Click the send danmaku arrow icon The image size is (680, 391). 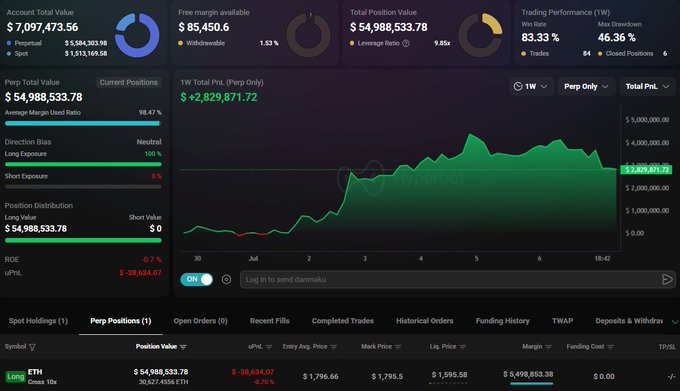[667, 279]
